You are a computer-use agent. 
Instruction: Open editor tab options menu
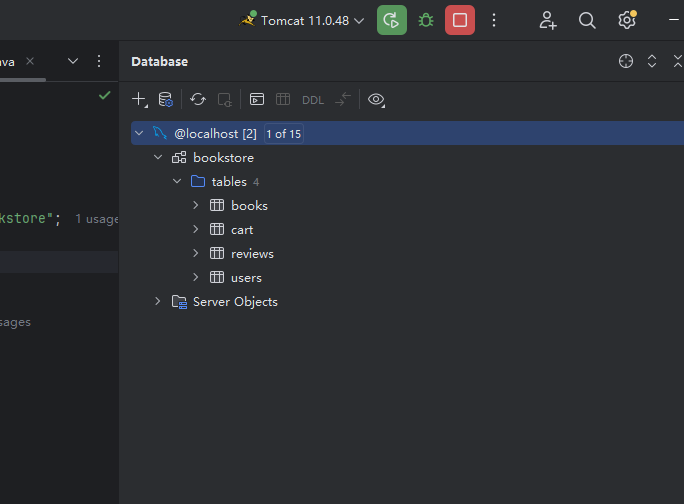(99, 61)
